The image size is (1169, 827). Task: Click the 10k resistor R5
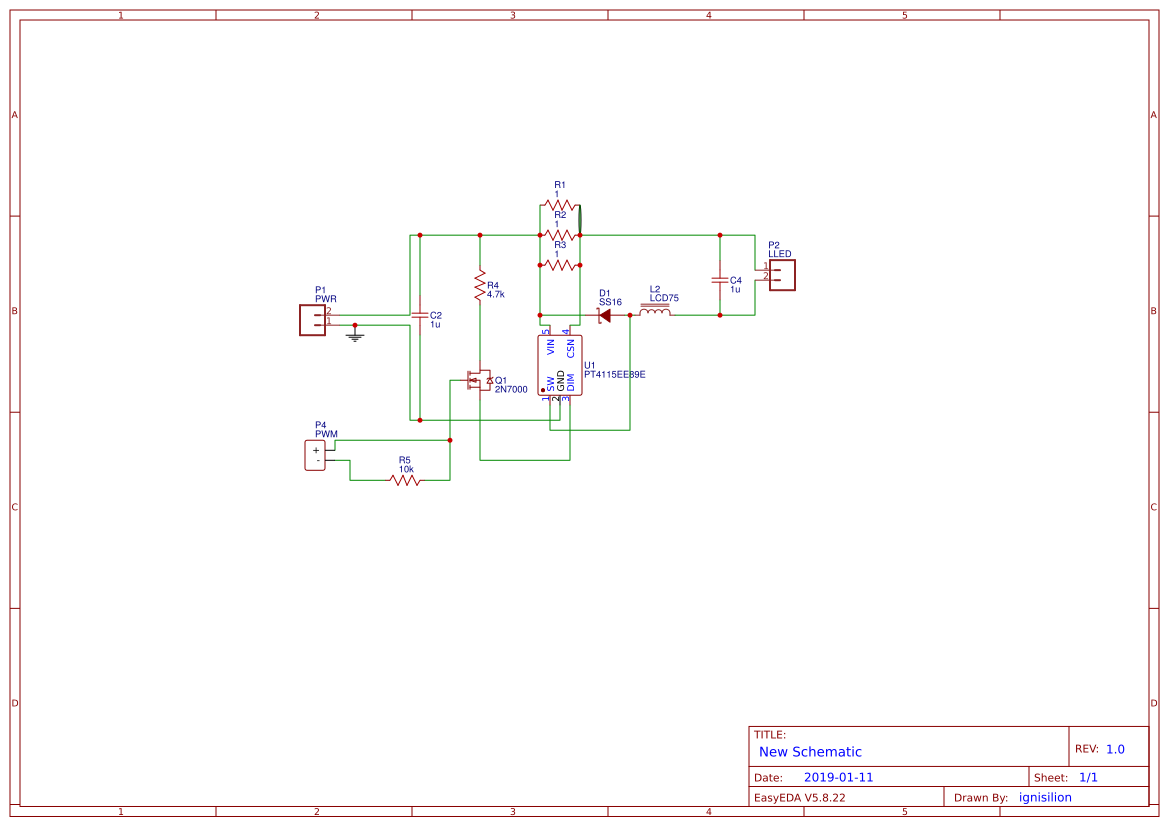click(x=404, y=478)
